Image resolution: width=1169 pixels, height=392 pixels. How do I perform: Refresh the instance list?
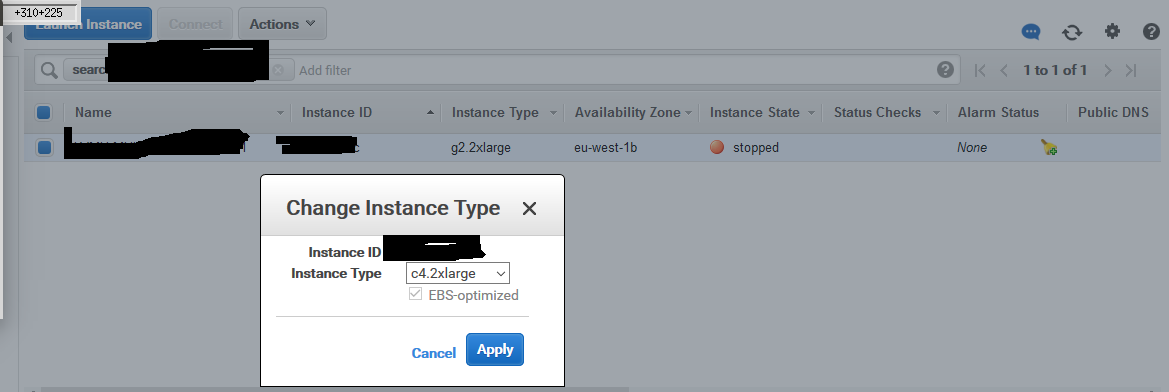[1071, 32]
